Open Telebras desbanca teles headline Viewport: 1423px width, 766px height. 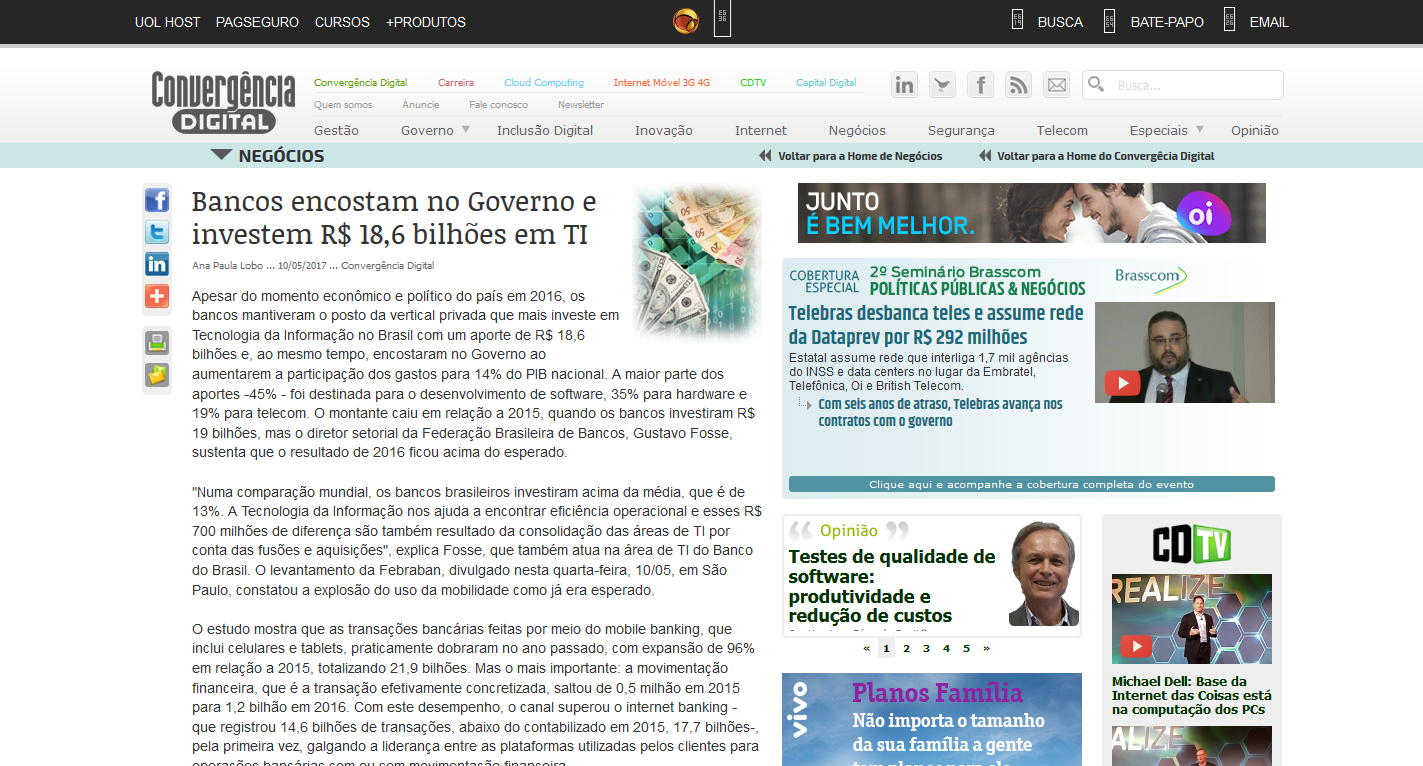click(936, 325)
